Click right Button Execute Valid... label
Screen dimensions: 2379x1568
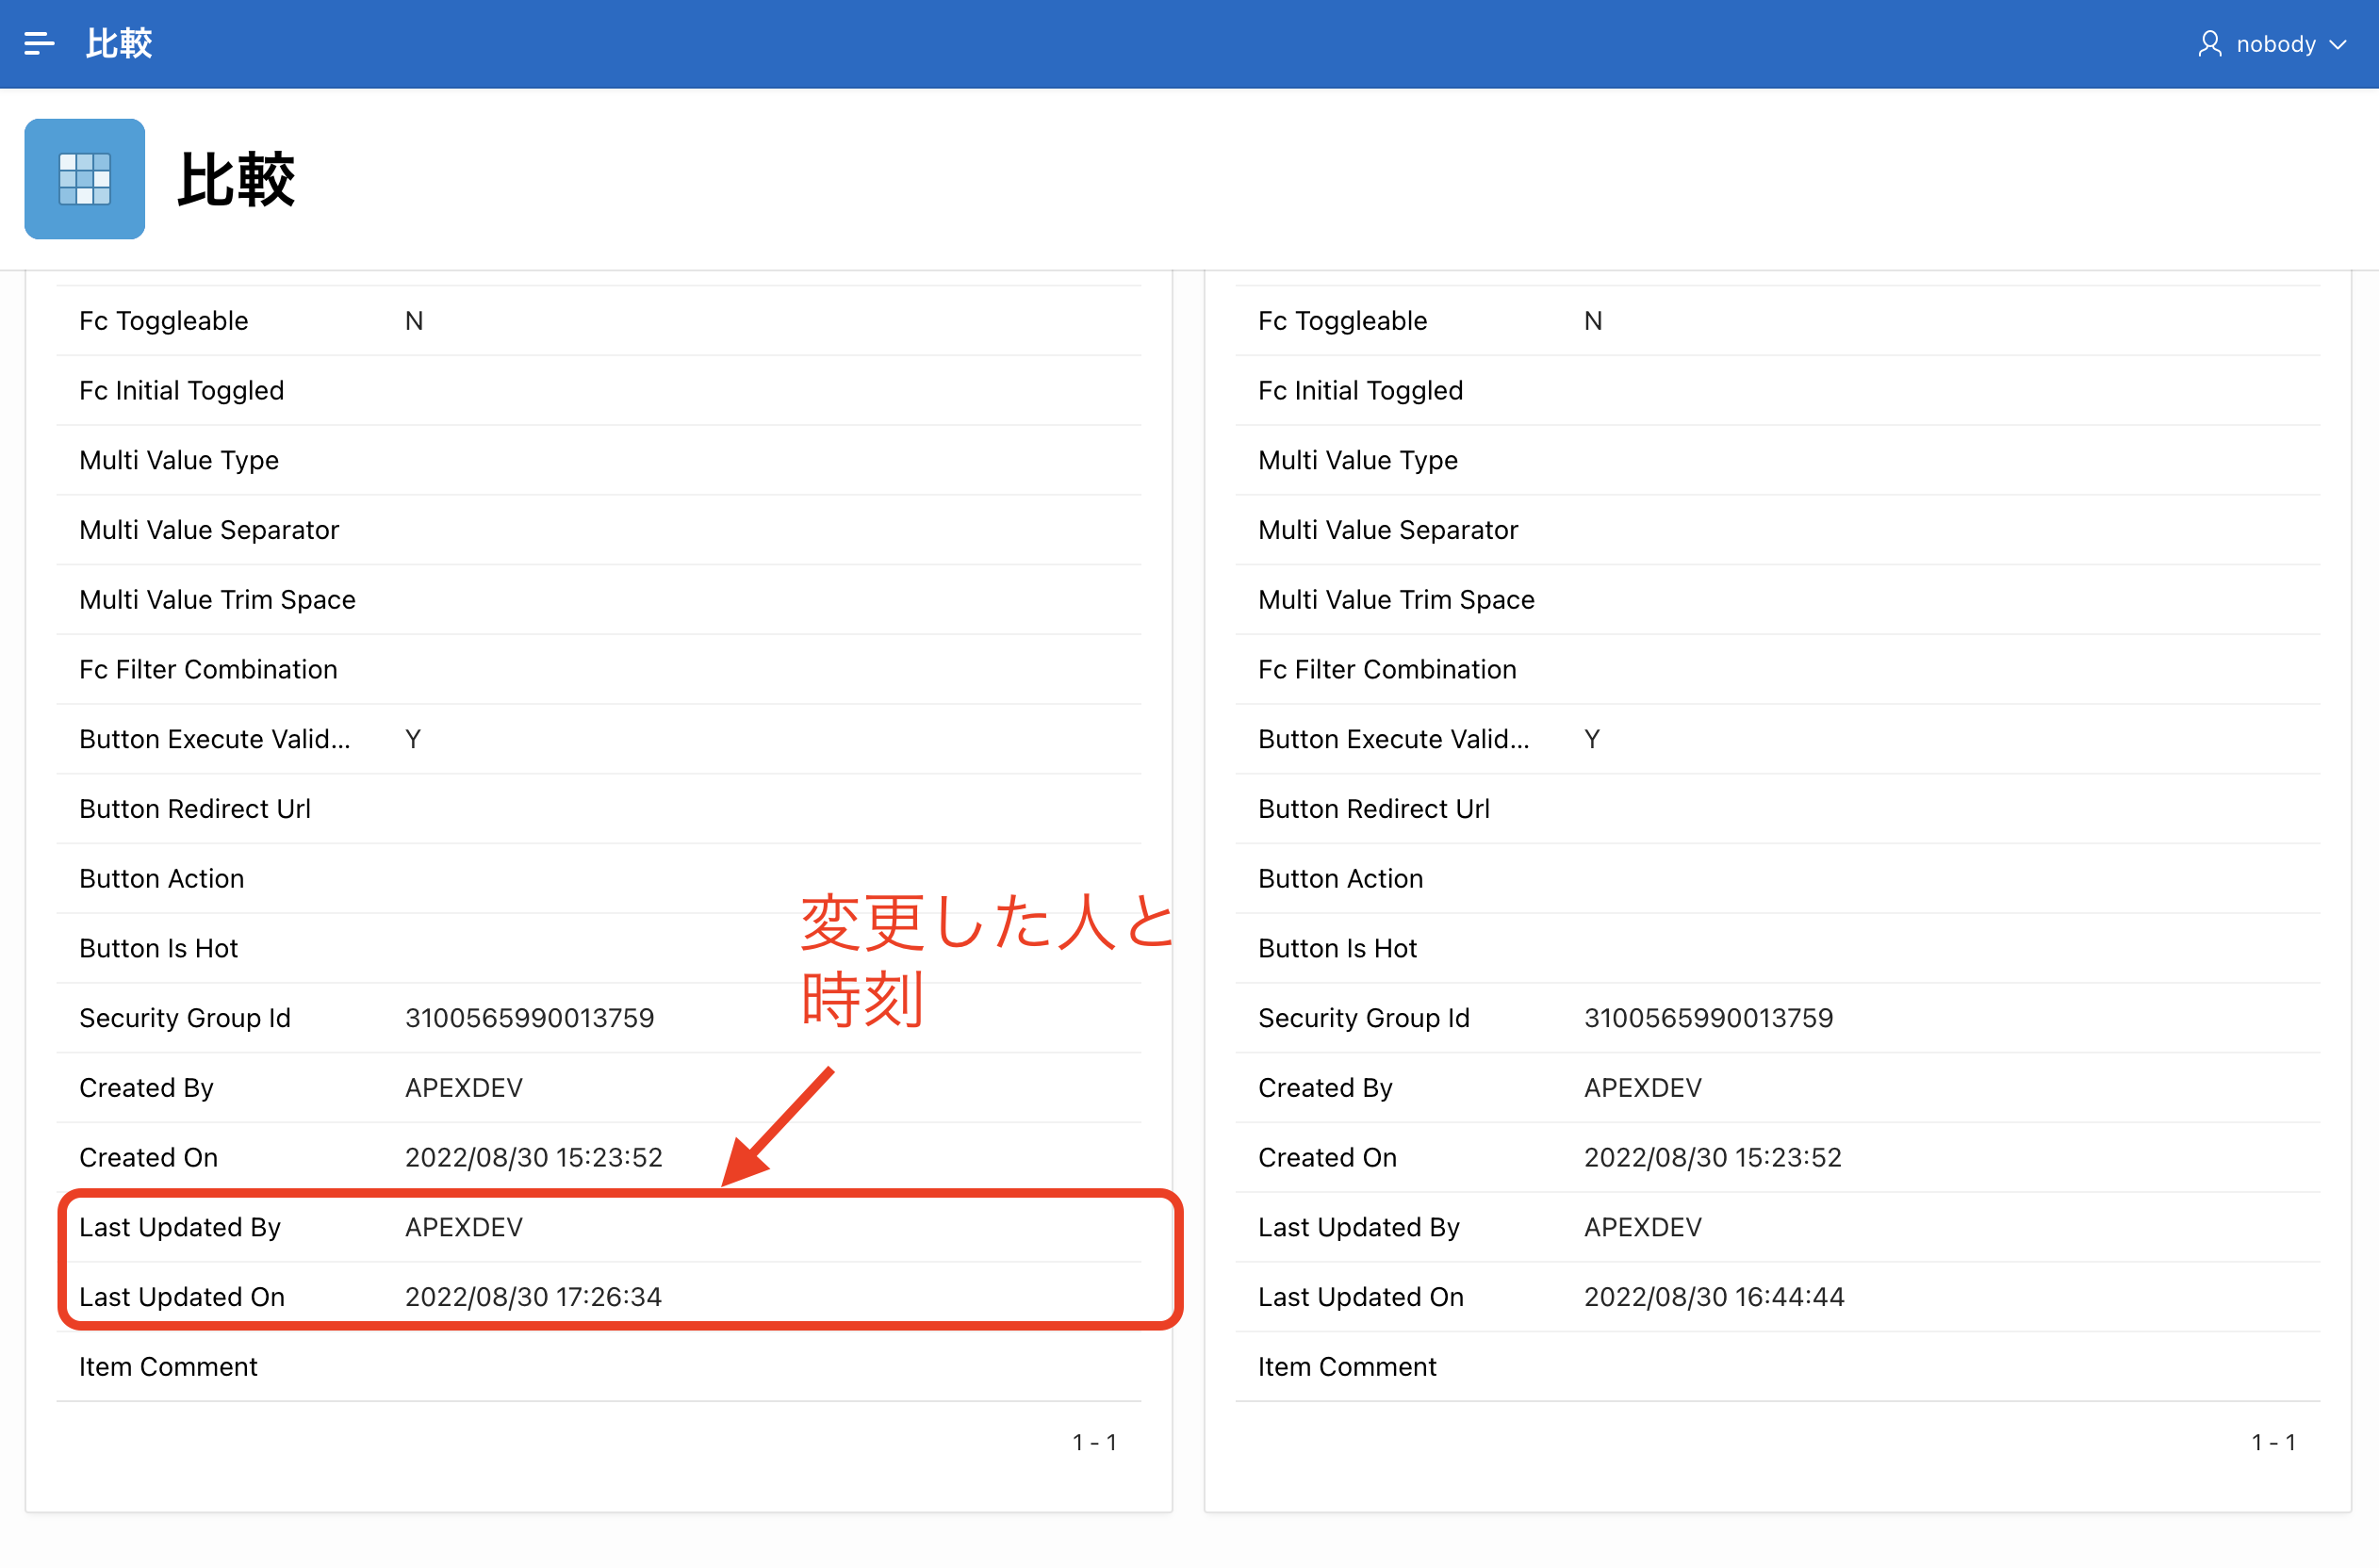point(1393,738)
